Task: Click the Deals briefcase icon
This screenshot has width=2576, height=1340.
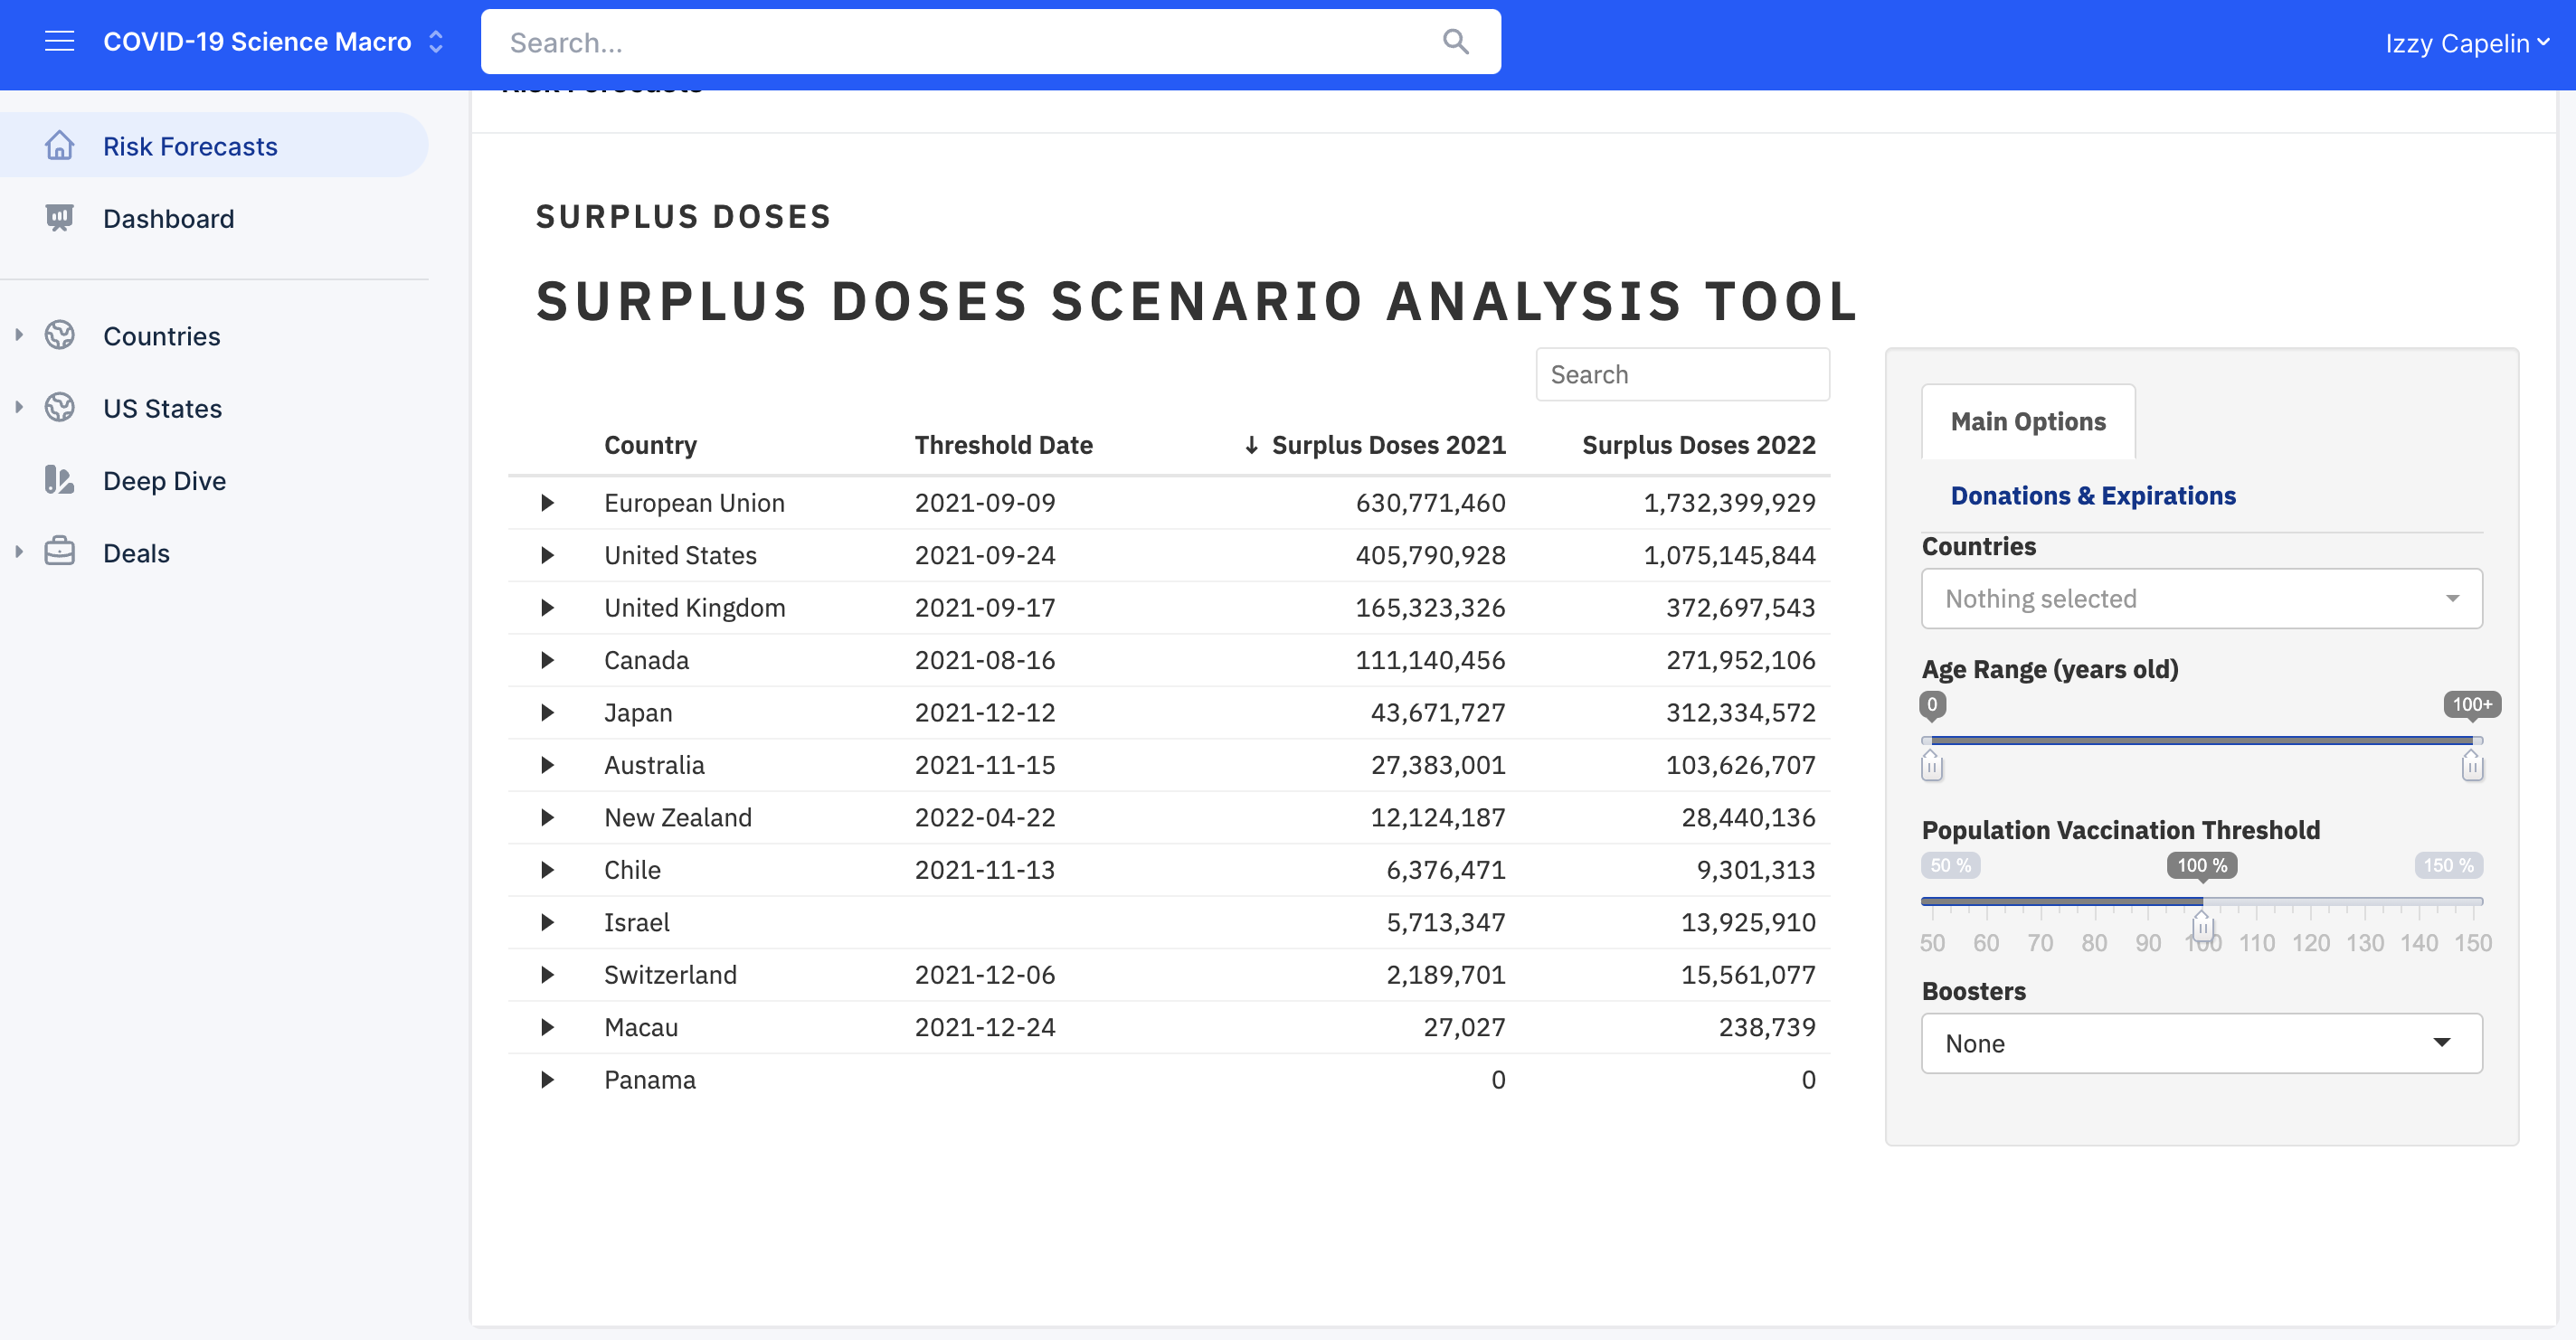Action: point(60,553)
